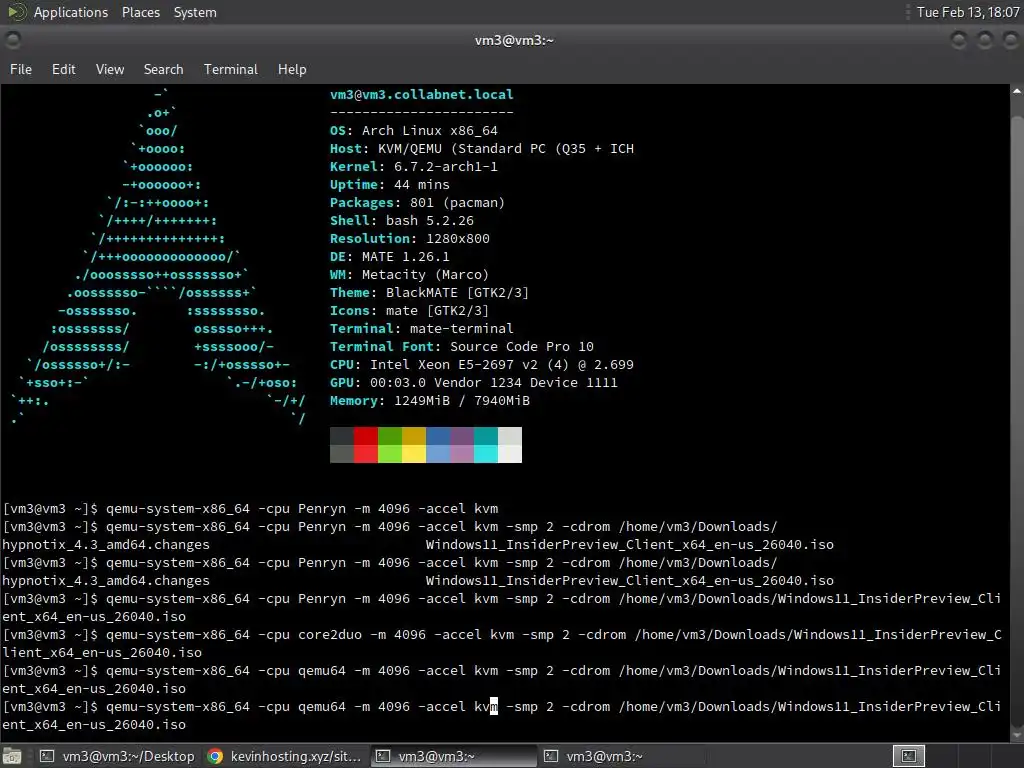Select the active vm3@vm3:~ taskbar entry
The height and width of the screenshot is (768, 1024).
point(453,756)
